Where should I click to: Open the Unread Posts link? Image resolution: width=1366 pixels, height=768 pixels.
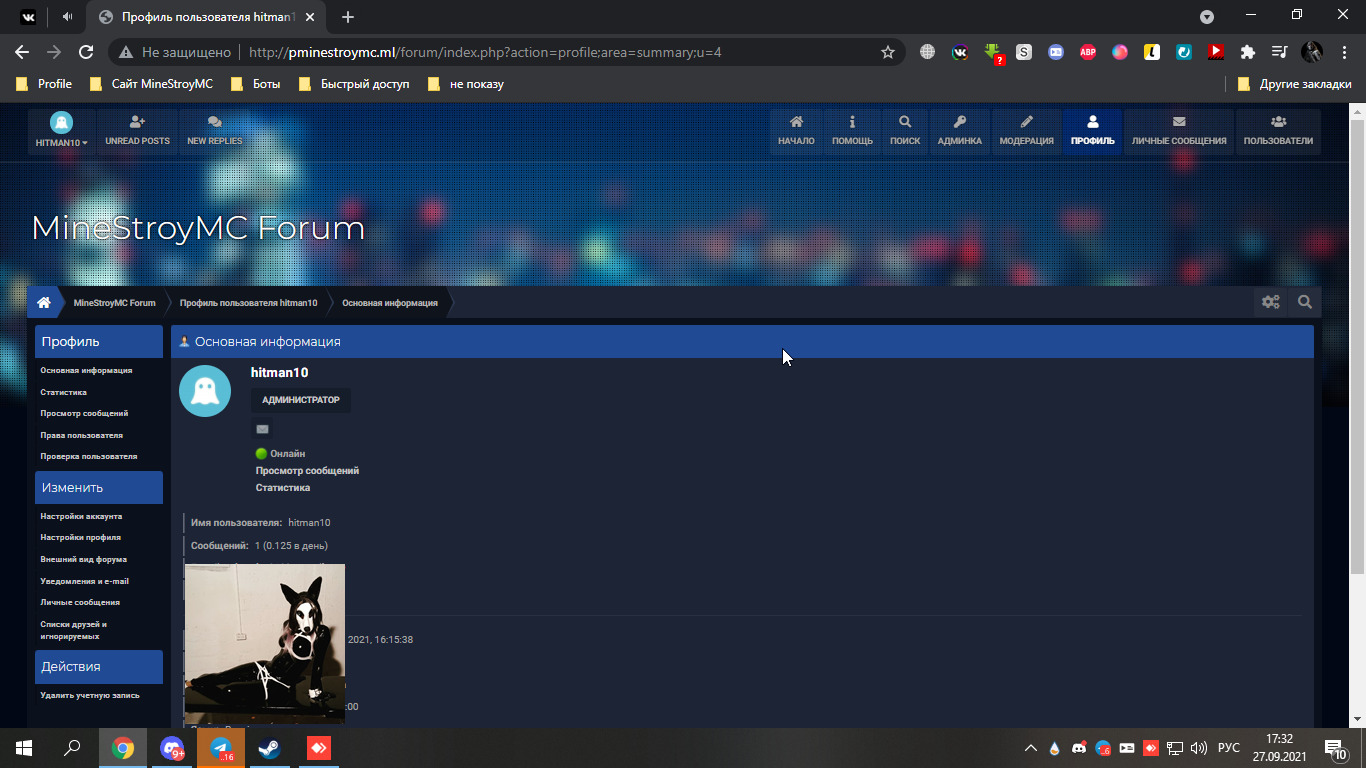point(138,131)
